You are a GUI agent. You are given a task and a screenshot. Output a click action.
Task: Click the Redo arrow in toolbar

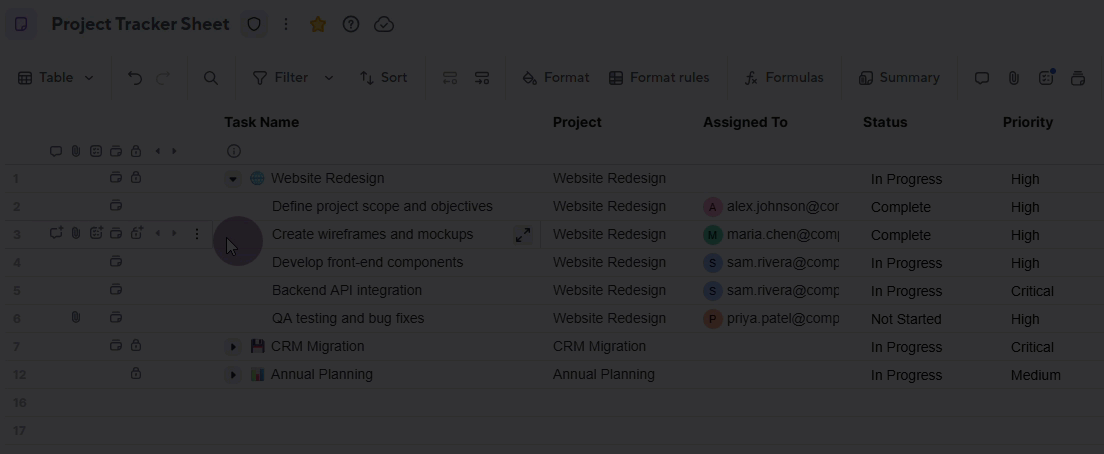pos(163,78)
